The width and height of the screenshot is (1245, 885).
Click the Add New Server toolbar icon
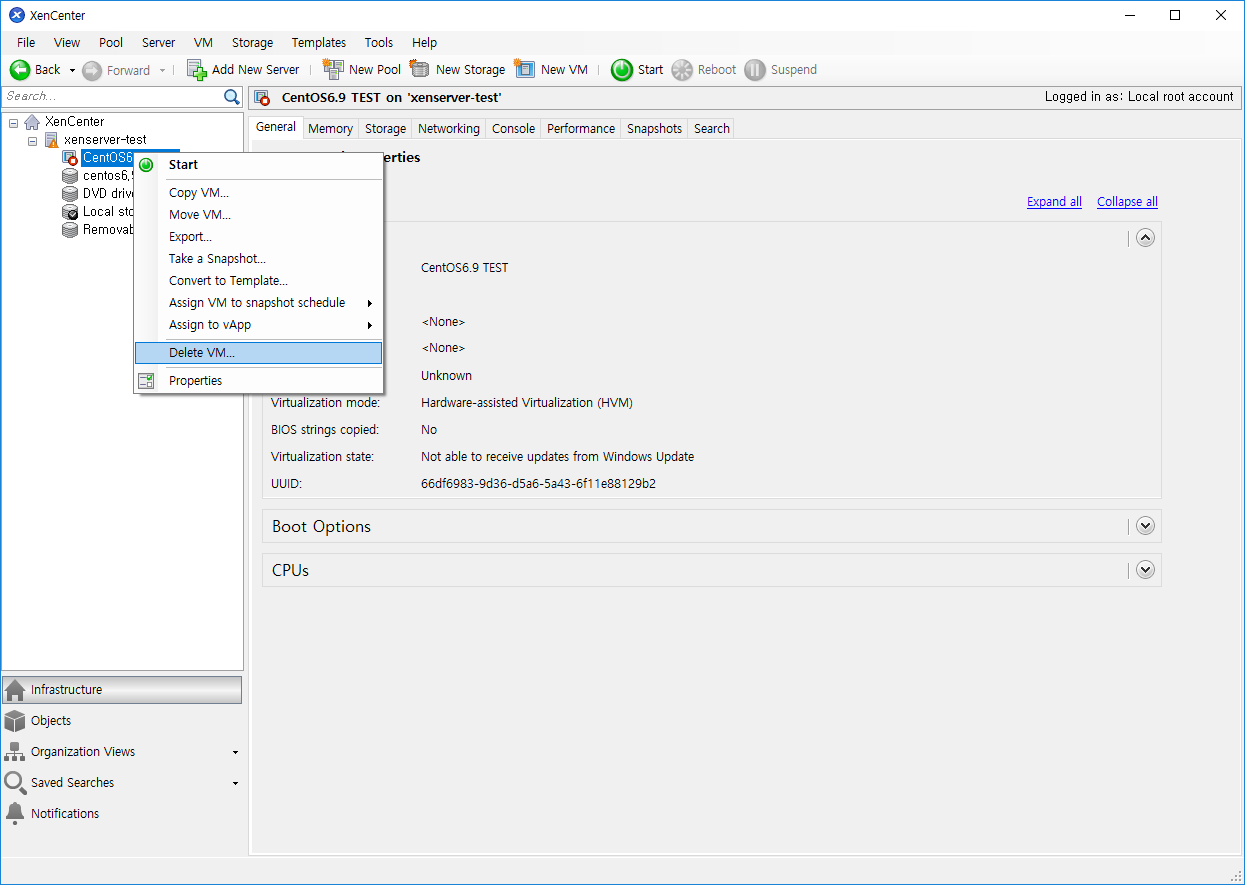coord(197,70)
